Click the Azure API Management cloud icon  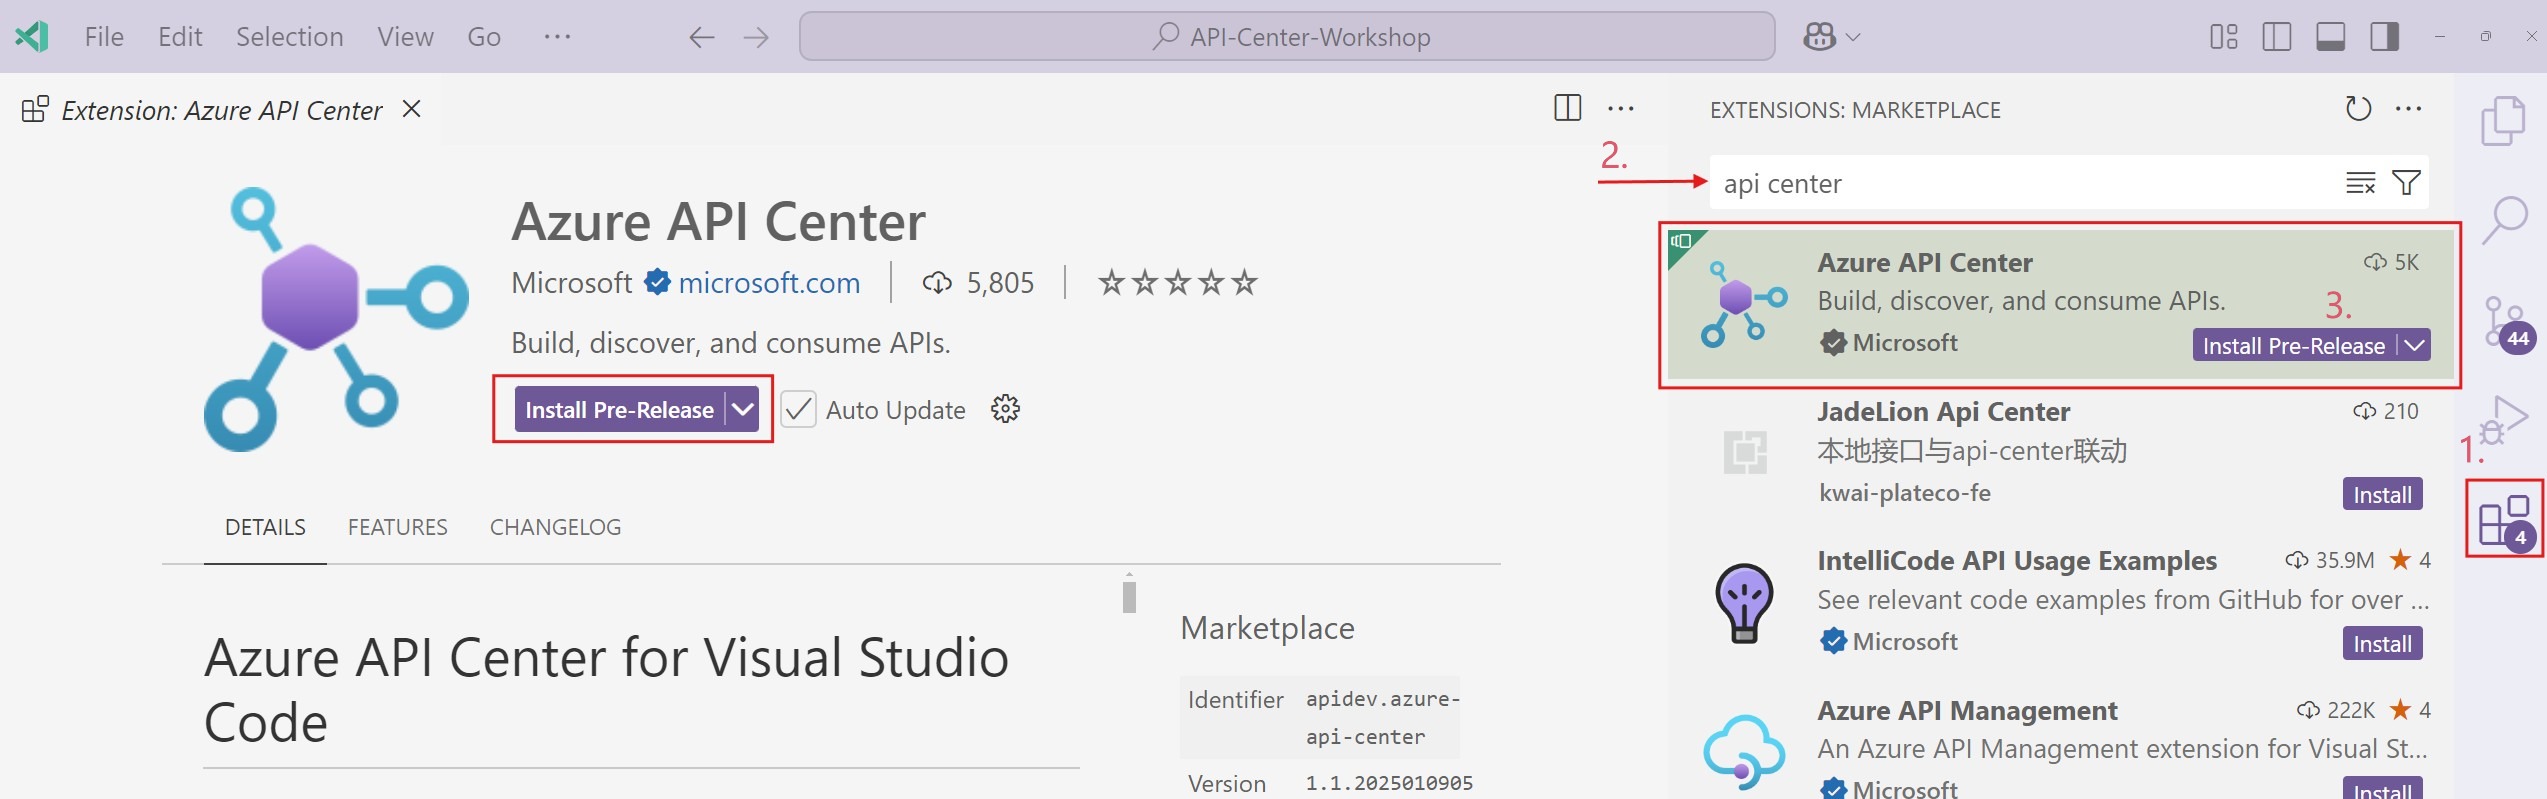pos(1744,752)
